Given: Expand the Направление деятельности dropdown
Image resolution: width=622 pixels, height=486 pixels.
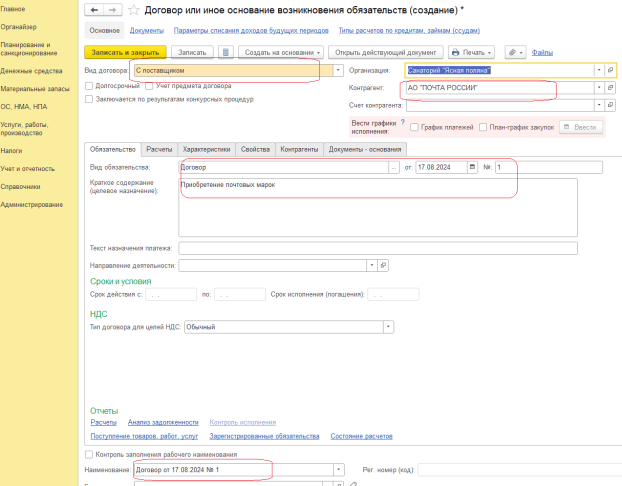Looking at the screenshot, I should point(372,265).
